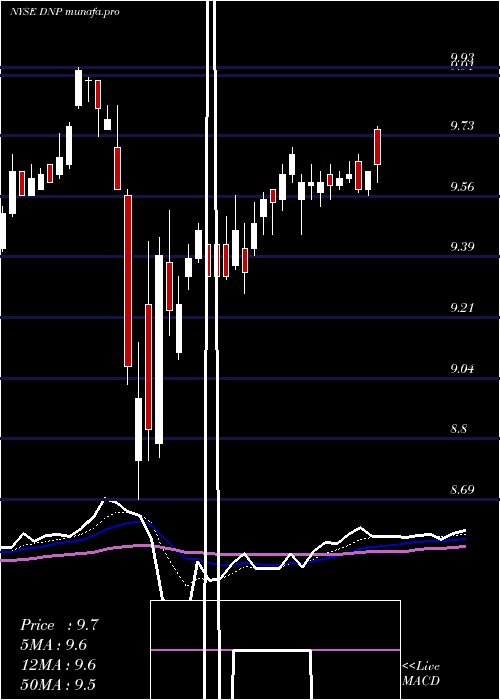Click the 'NYSE DNP munafa.pro' title text

click(65, 12)
